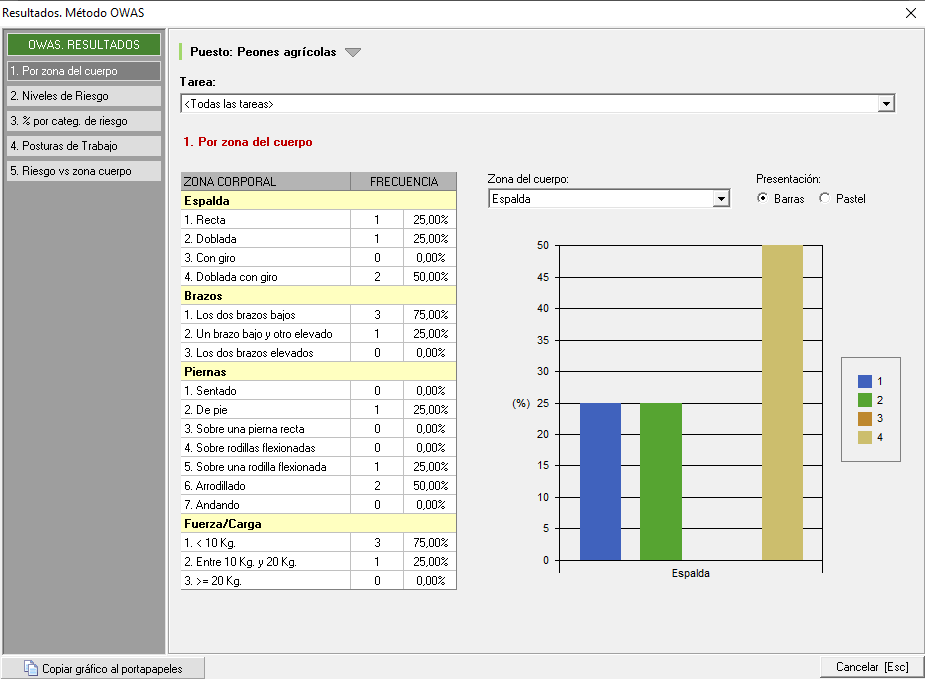
Task: Open the Tarea dropdown list
Action: click(x=885, y=104)
